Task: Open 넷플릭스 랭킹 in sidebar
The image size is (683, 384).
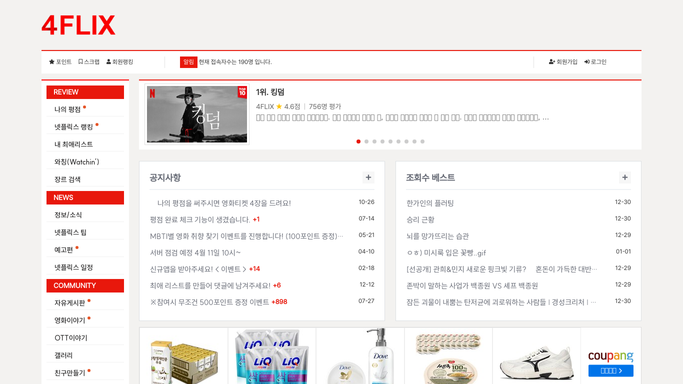Action: (x=74, y=127)
